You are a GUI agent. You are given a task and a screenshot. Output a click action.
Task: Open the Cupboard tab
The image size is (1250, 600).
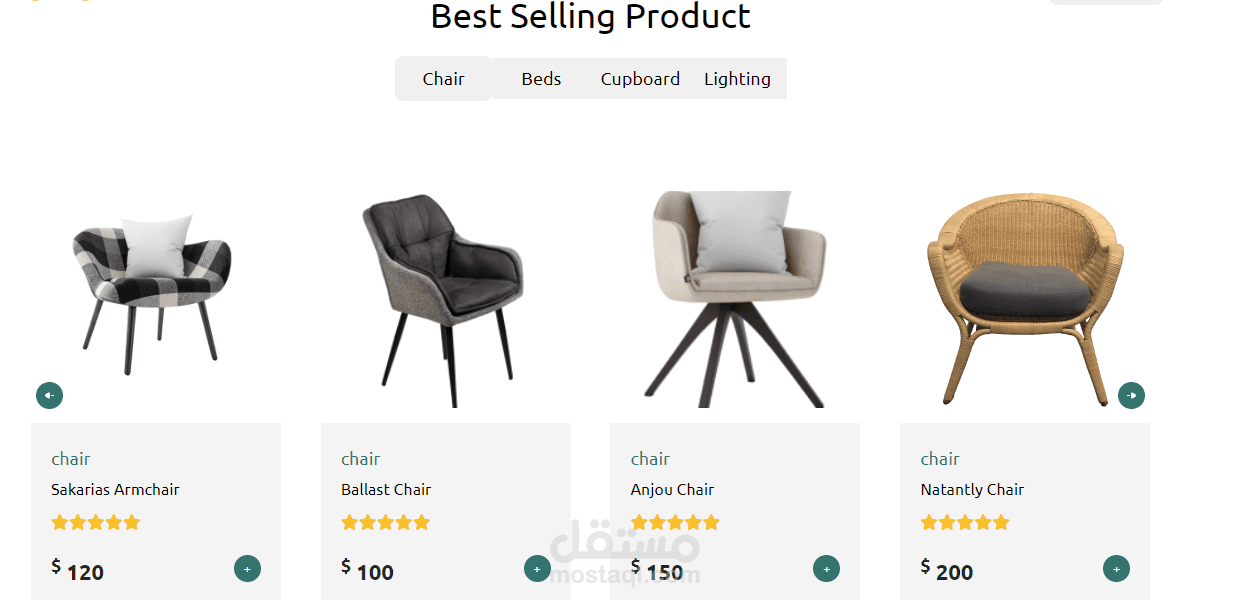(x=640, y=79)
